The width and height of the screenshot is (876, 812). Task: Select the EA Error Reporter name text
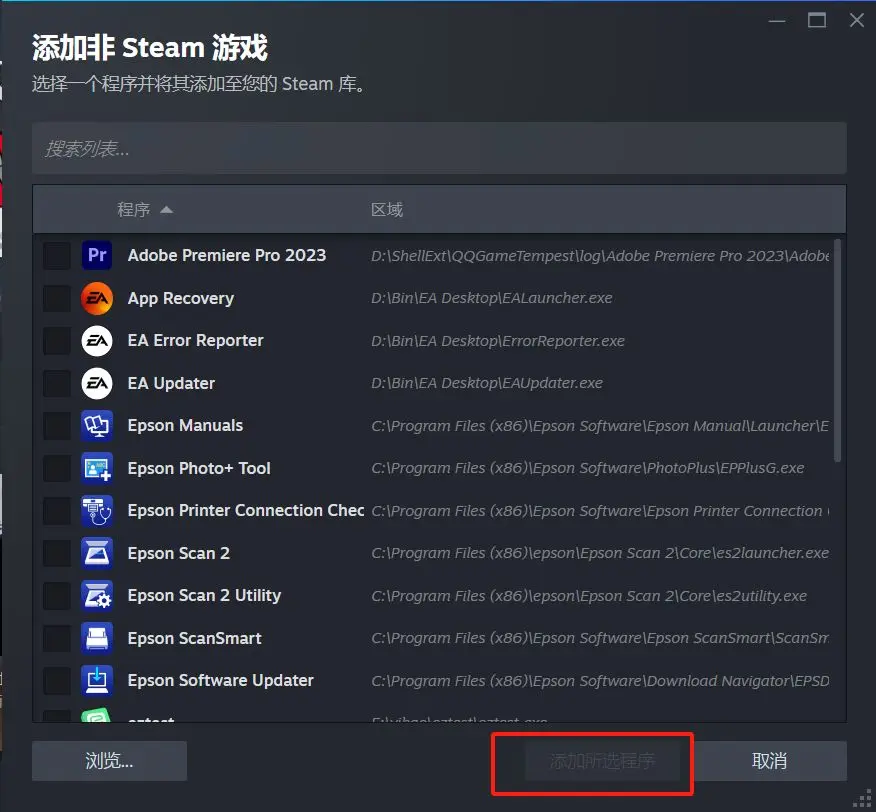196,340
